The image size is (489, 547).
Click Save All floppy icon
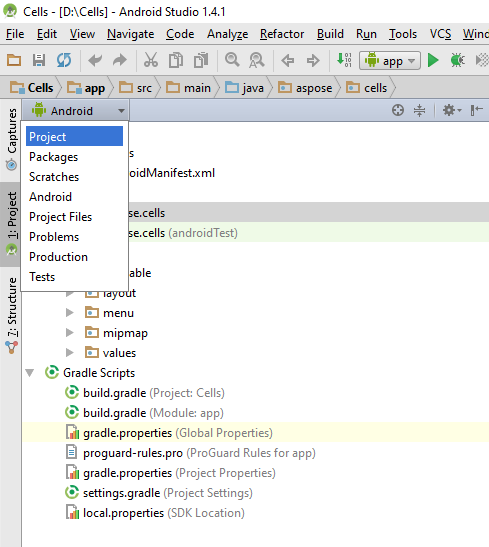[x=39, y=60]
